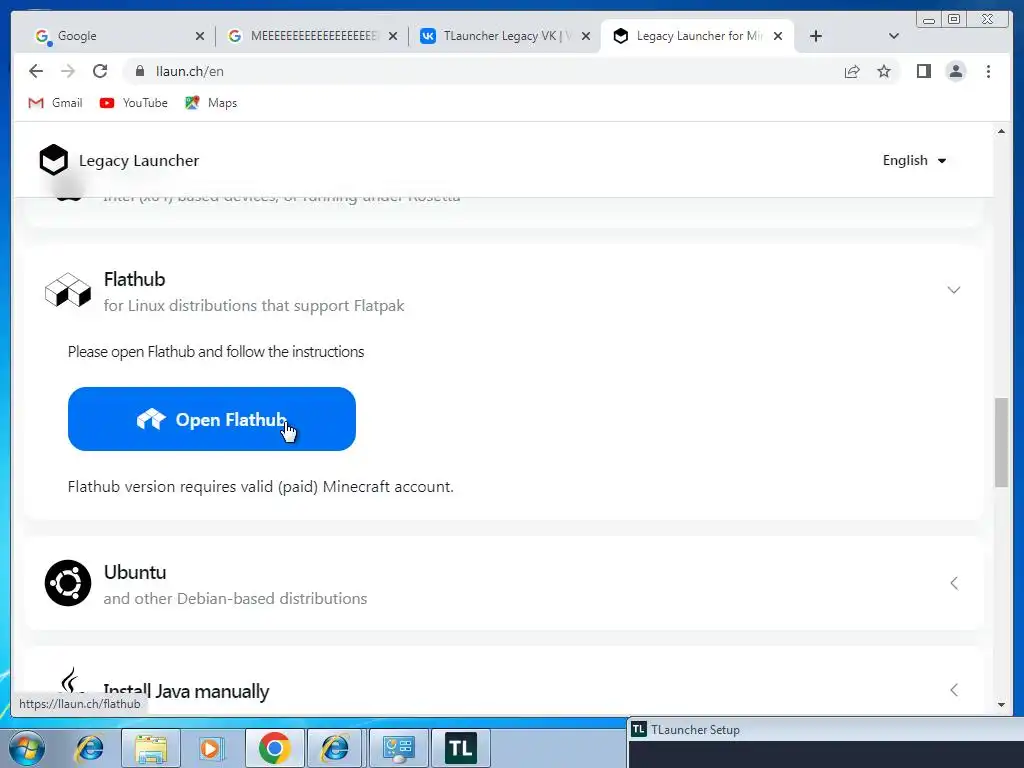The width and height of the screenshot is (1024, 768).
Task: Click the Java coffee cup icon
Action: pos(71,680)
